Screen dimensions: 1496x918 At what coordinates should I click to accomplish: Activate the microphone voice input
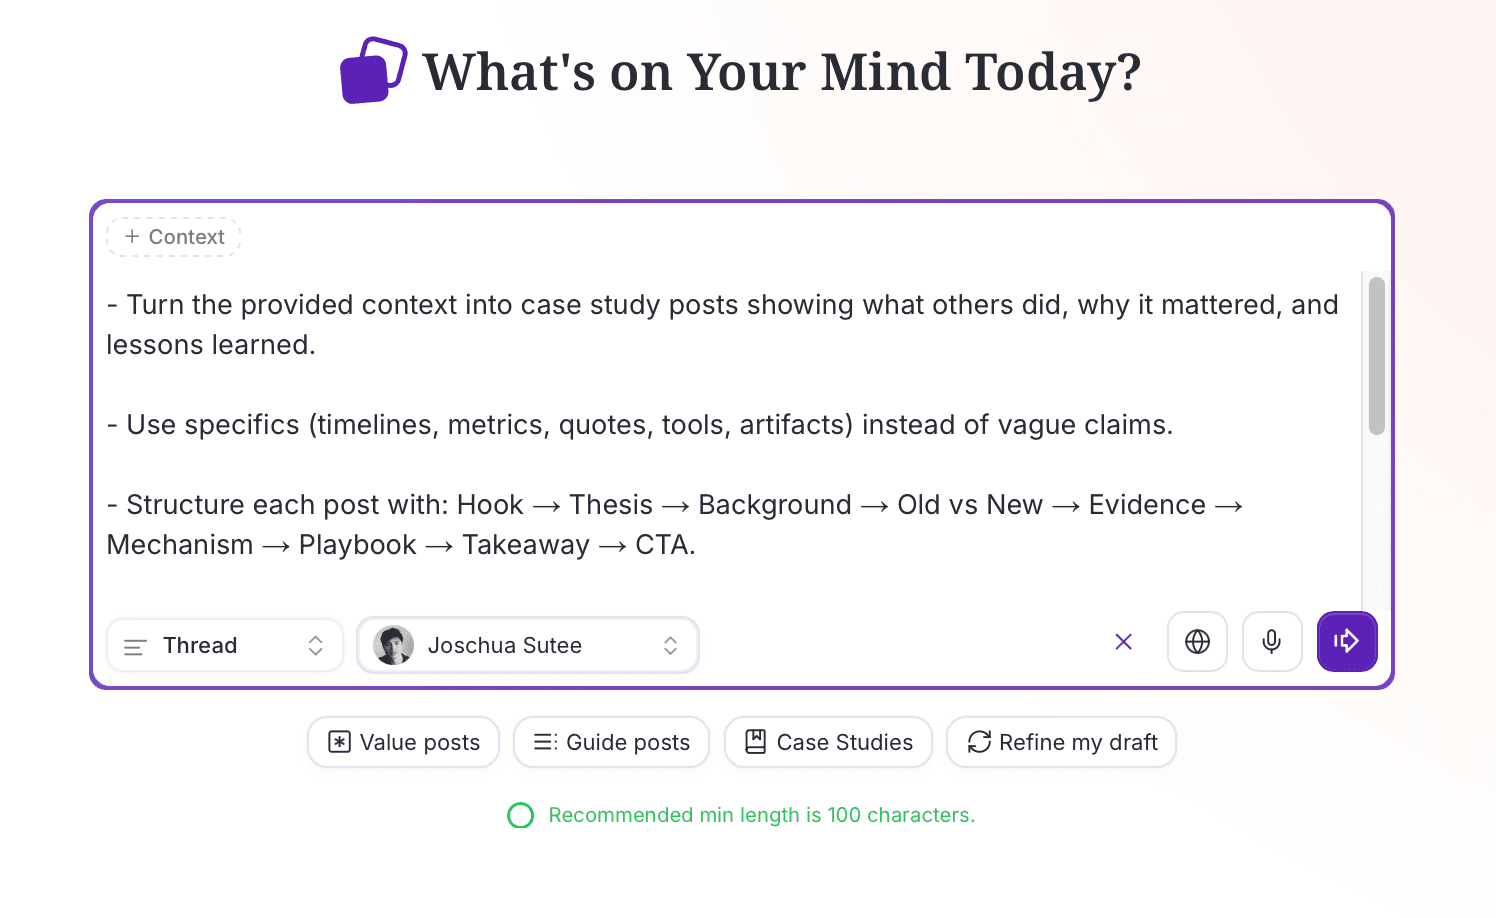click(x=1271, y=641)
